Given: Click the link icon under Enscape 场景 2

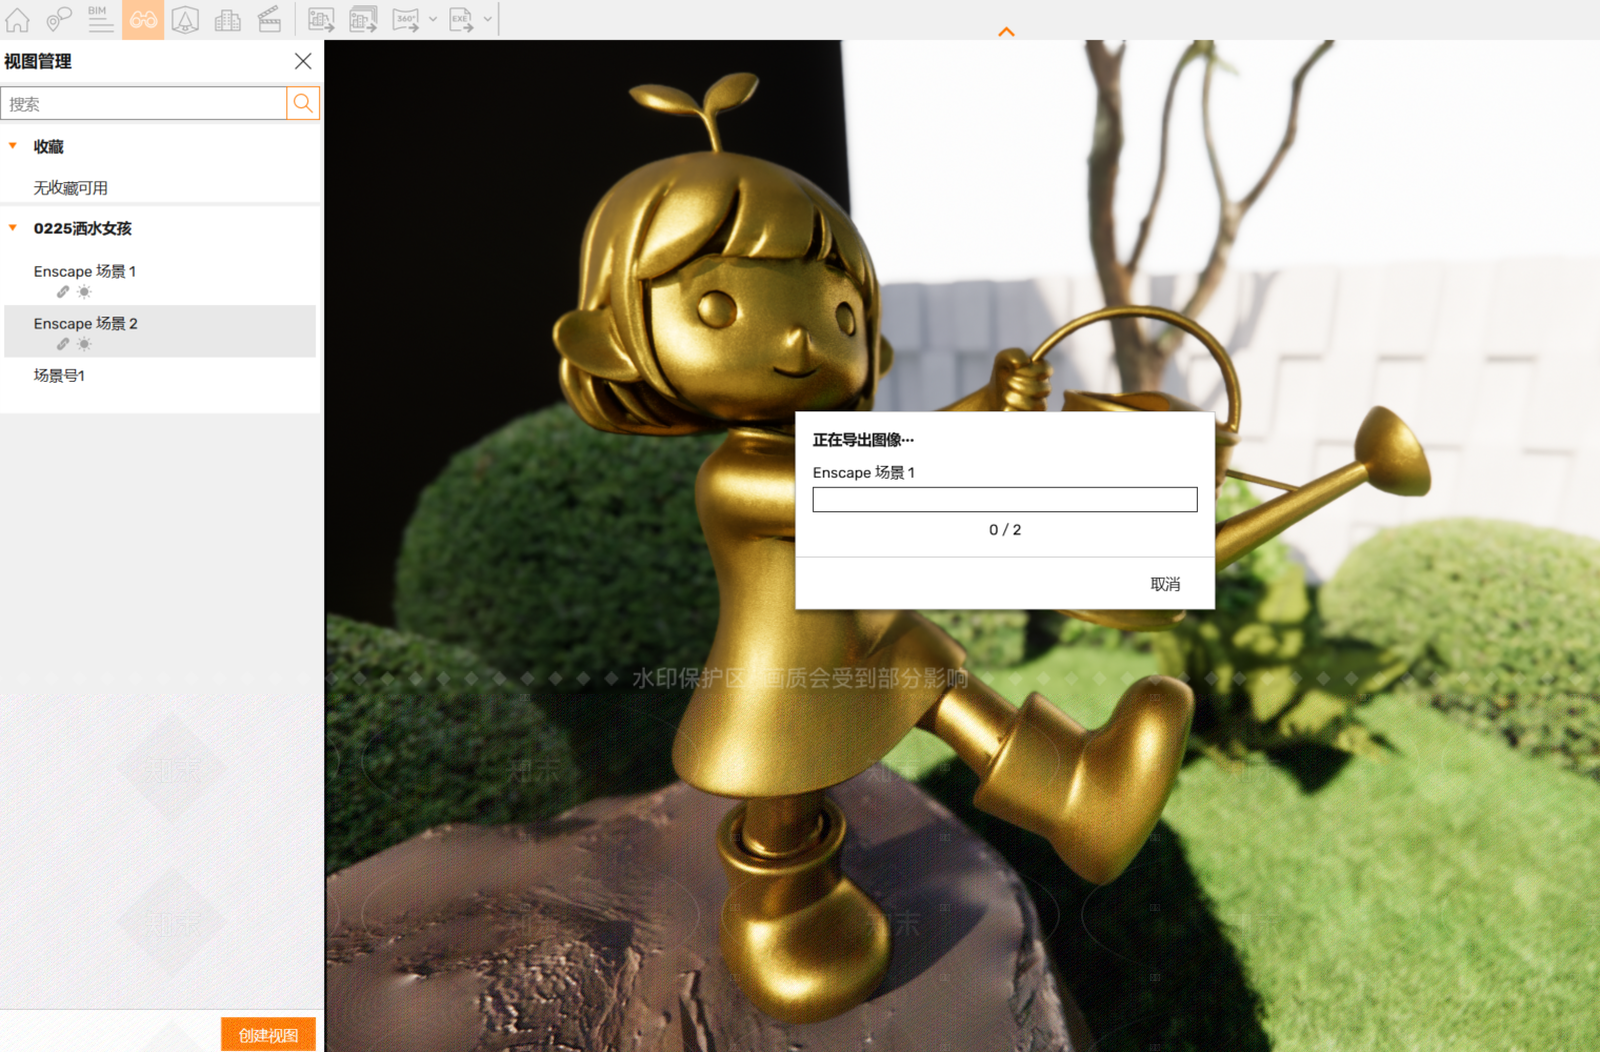Looking at the screenshot, I should pos(63,344).
